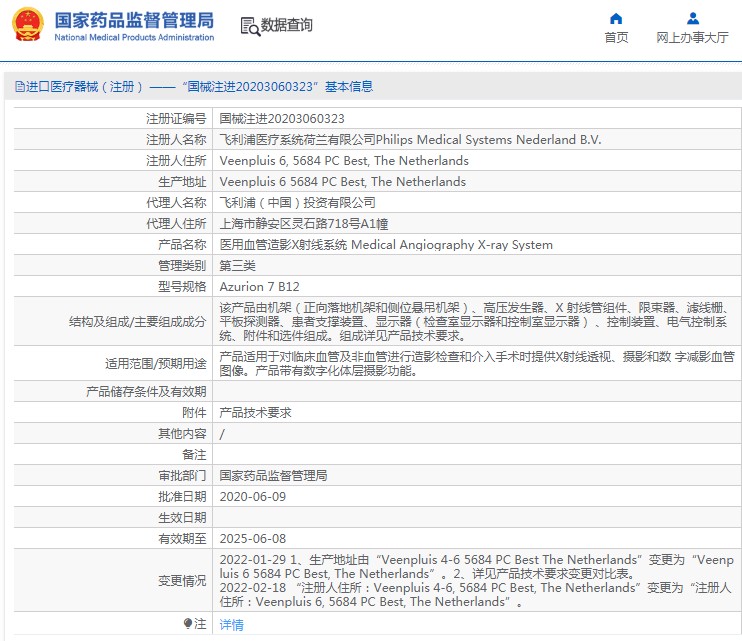Click the 2022-02-18 change record text
This screenshot has width=742, height=641.
click(476, 595)
